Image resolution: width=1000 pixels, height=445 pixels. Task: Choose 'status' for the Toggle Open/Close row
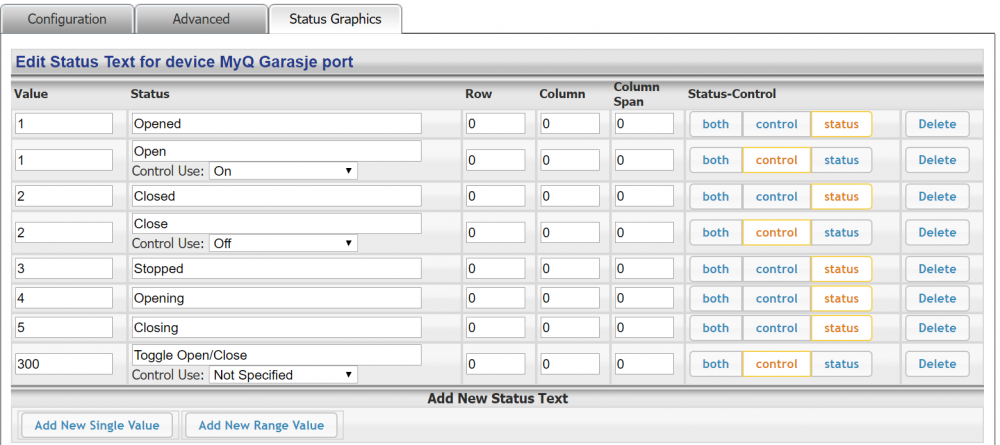pyautogui.click(x=841, y=364)
